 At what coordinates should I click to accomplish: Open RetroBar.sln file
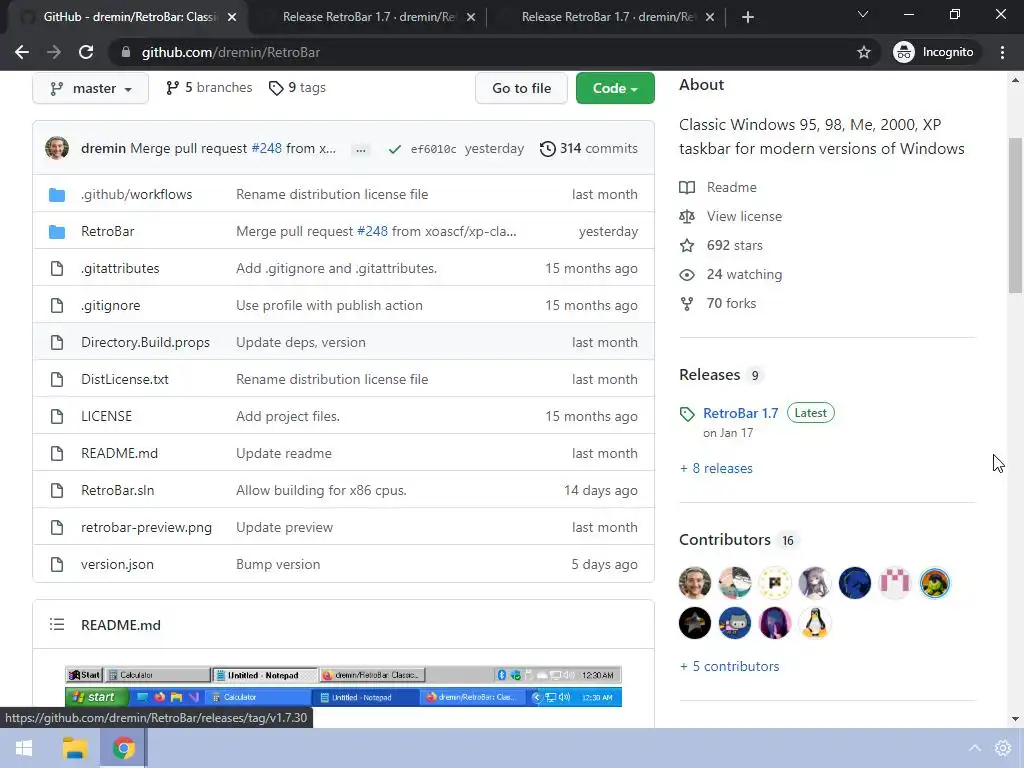pyautogui.click(x=118, y=490)
